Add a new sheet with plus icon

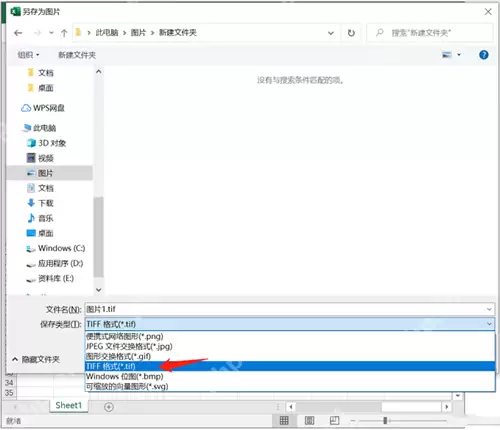coord(109,407)
